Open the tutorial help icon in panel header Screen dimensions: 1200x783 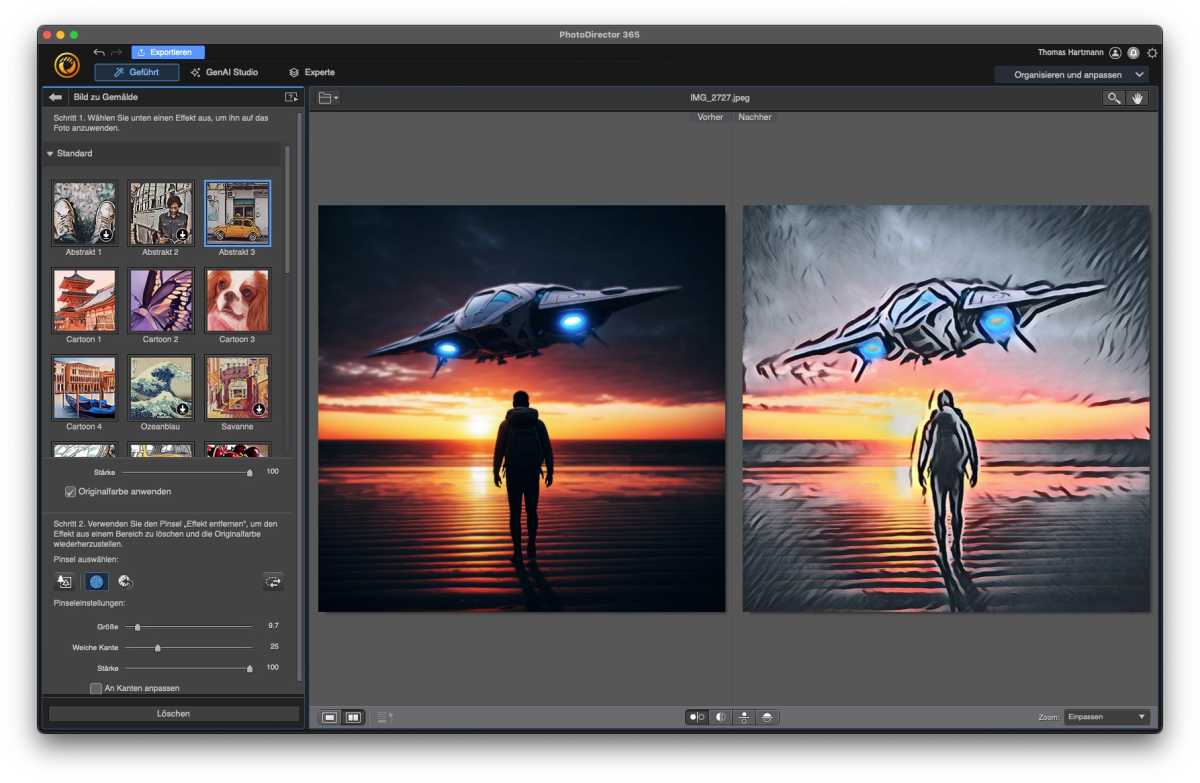point(291,97)
